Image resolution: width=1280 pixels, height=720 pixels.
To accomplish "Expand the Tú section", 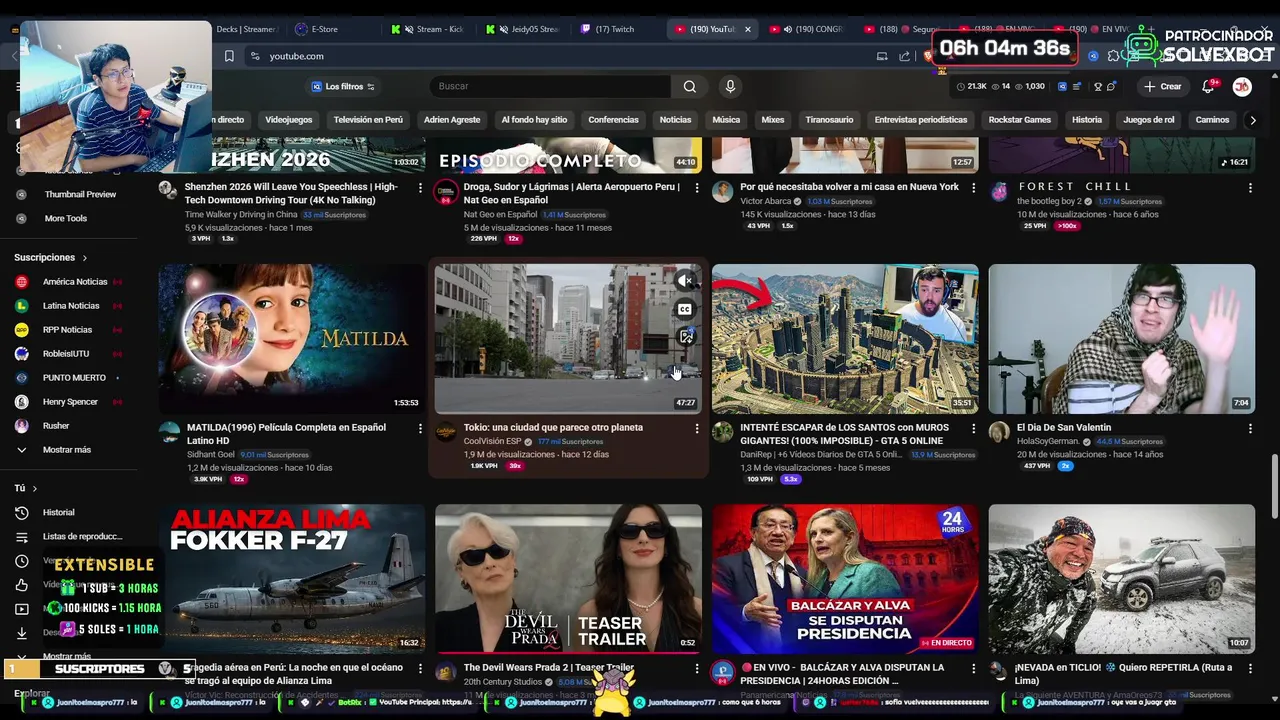I will (x=26, y=488).
